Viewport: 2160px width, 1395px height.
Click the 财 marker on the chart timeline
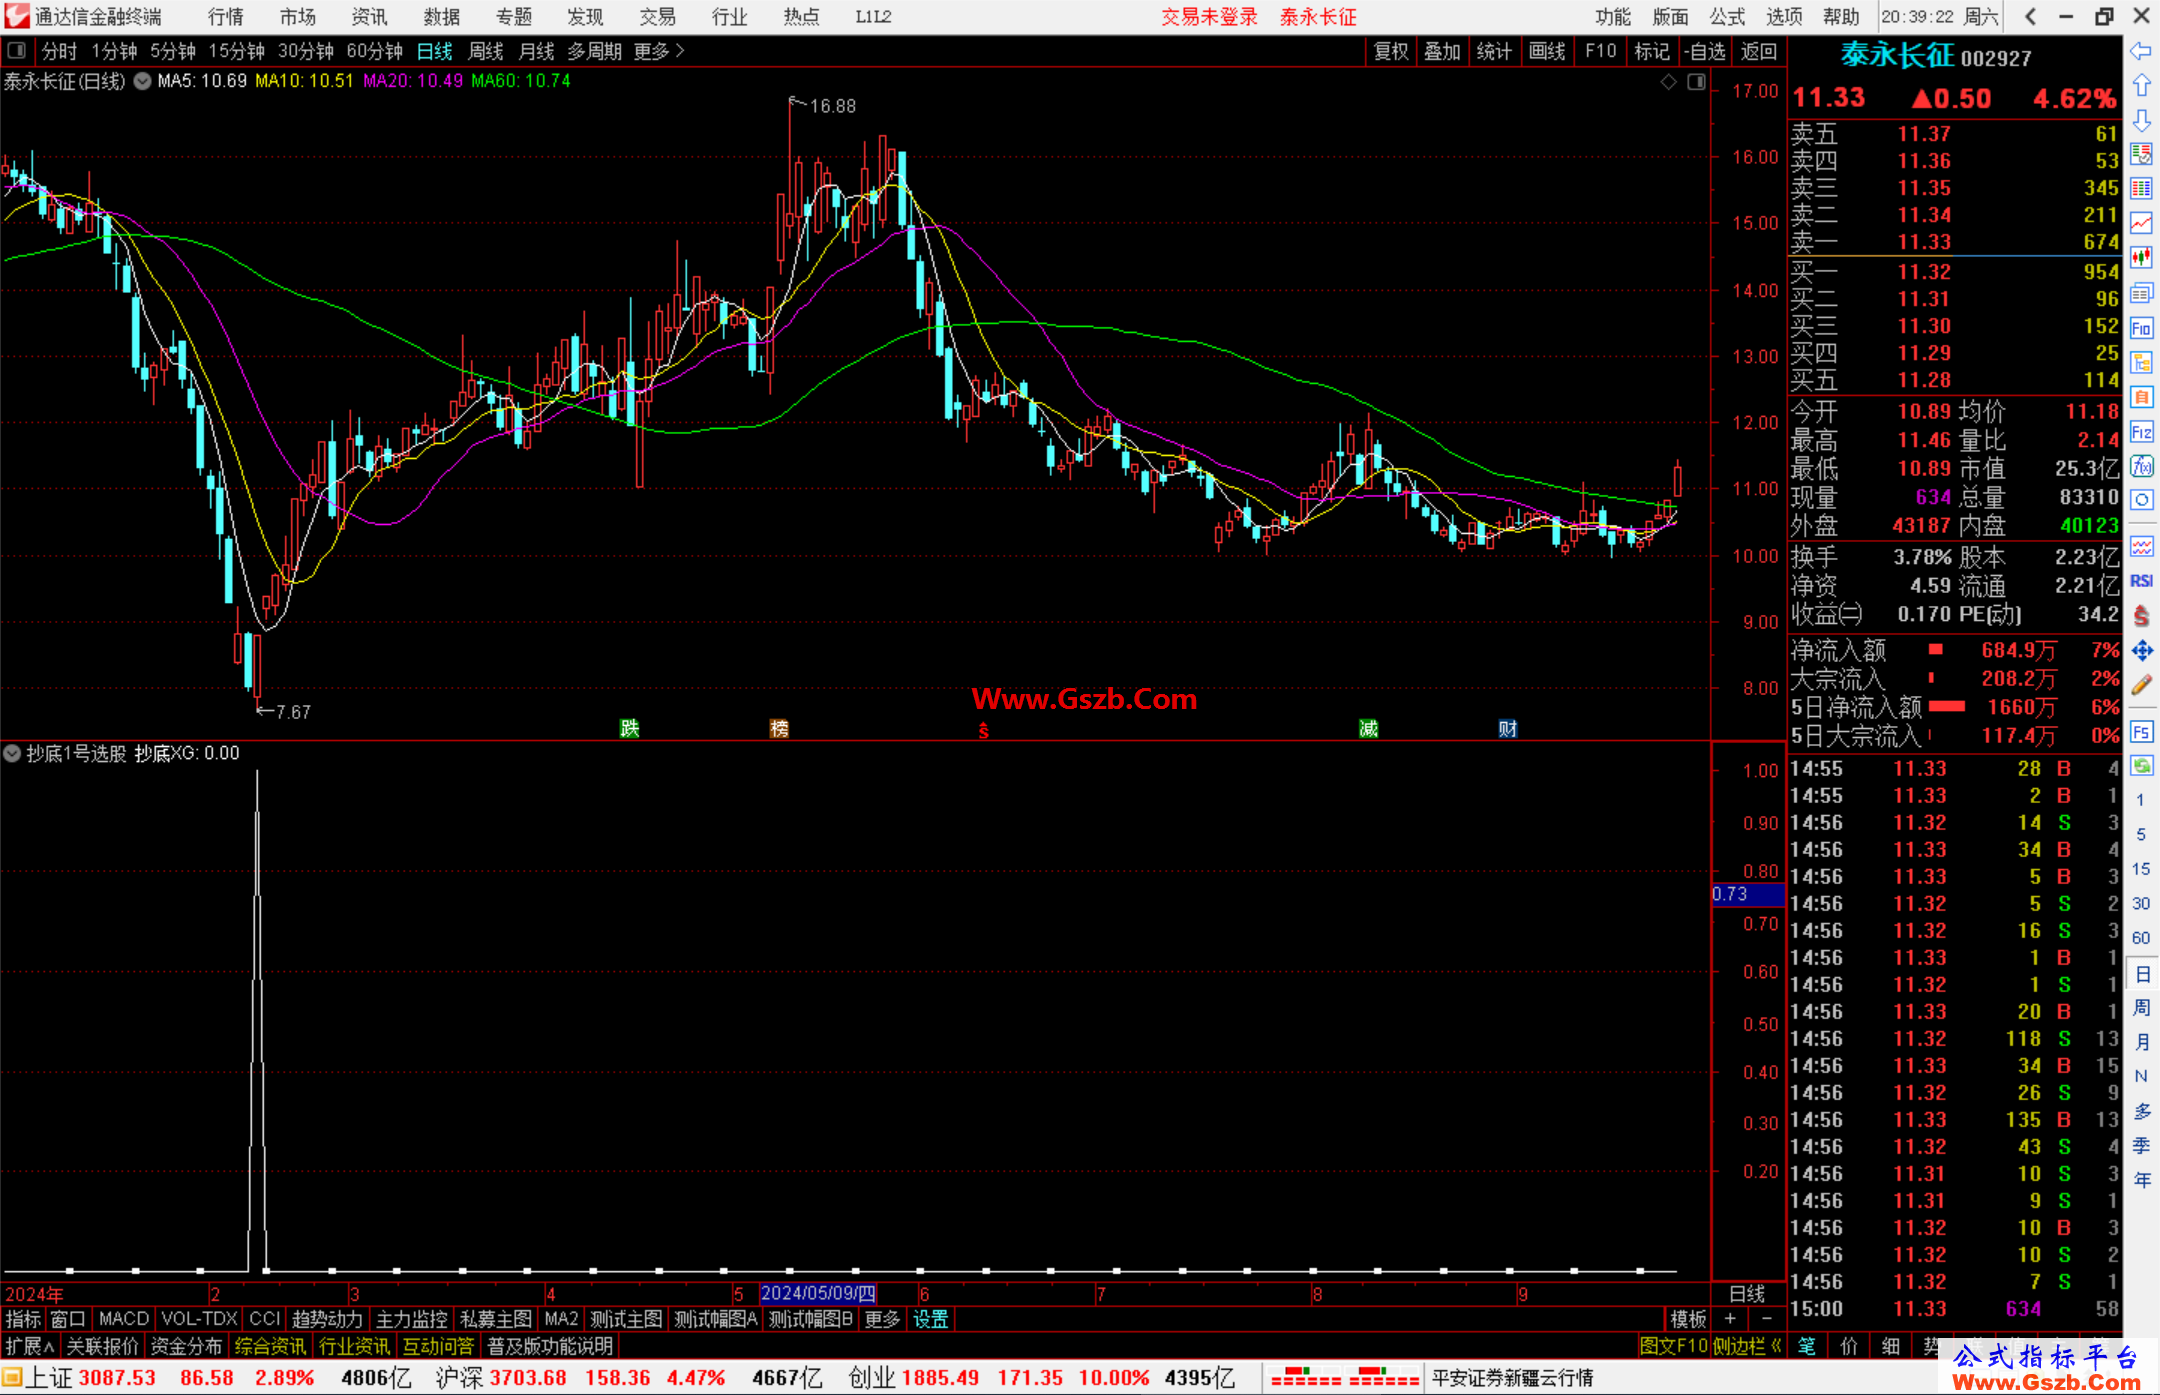(x=1508, y=729)
